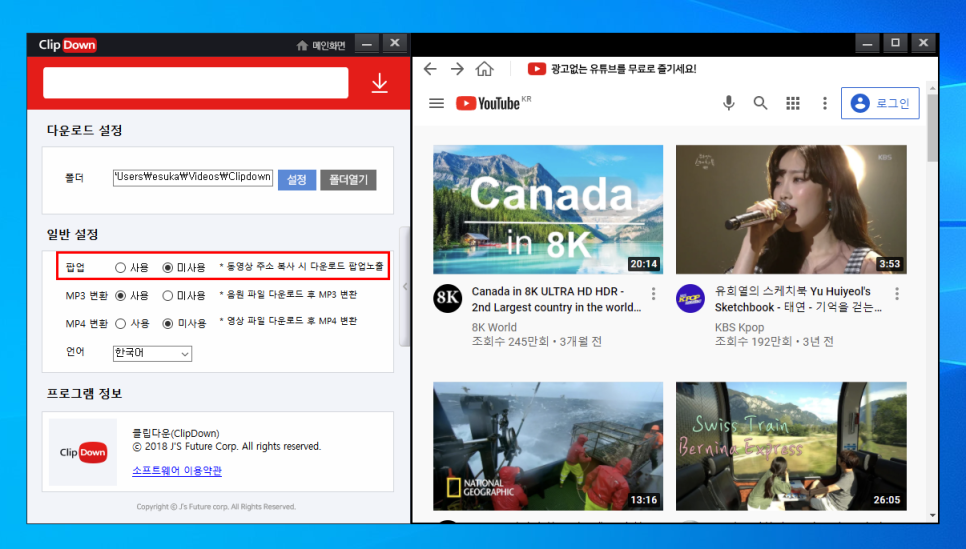
Task: Click the ClipDown logo in program info
Action: tap(83, 452)
